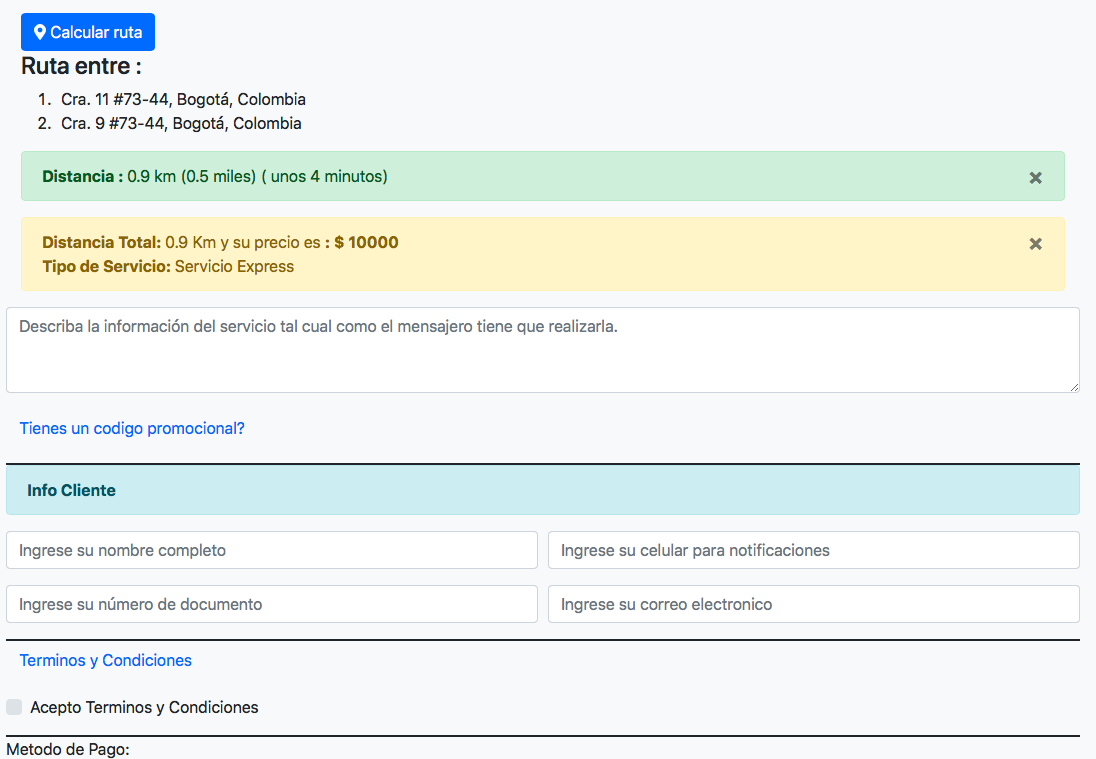Viewport: 1096px width, 759px height.
Task: Click the celular para notificaciones field
Action: click(x=813, y=550)
